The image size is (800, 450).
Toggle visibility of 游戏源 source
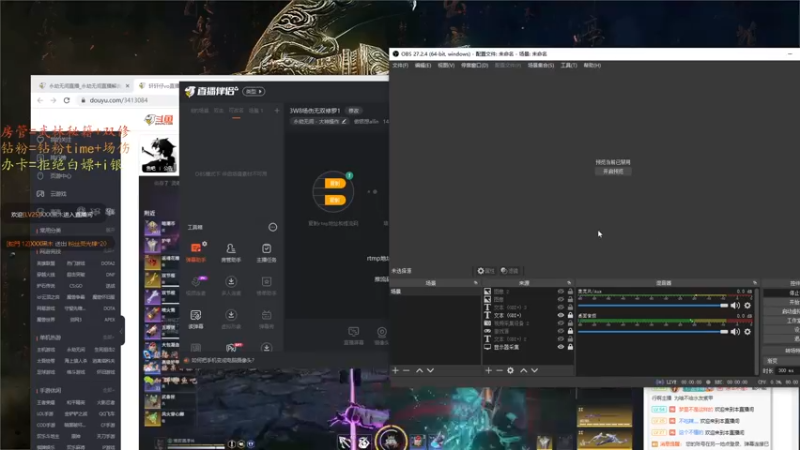pos(561,331)
